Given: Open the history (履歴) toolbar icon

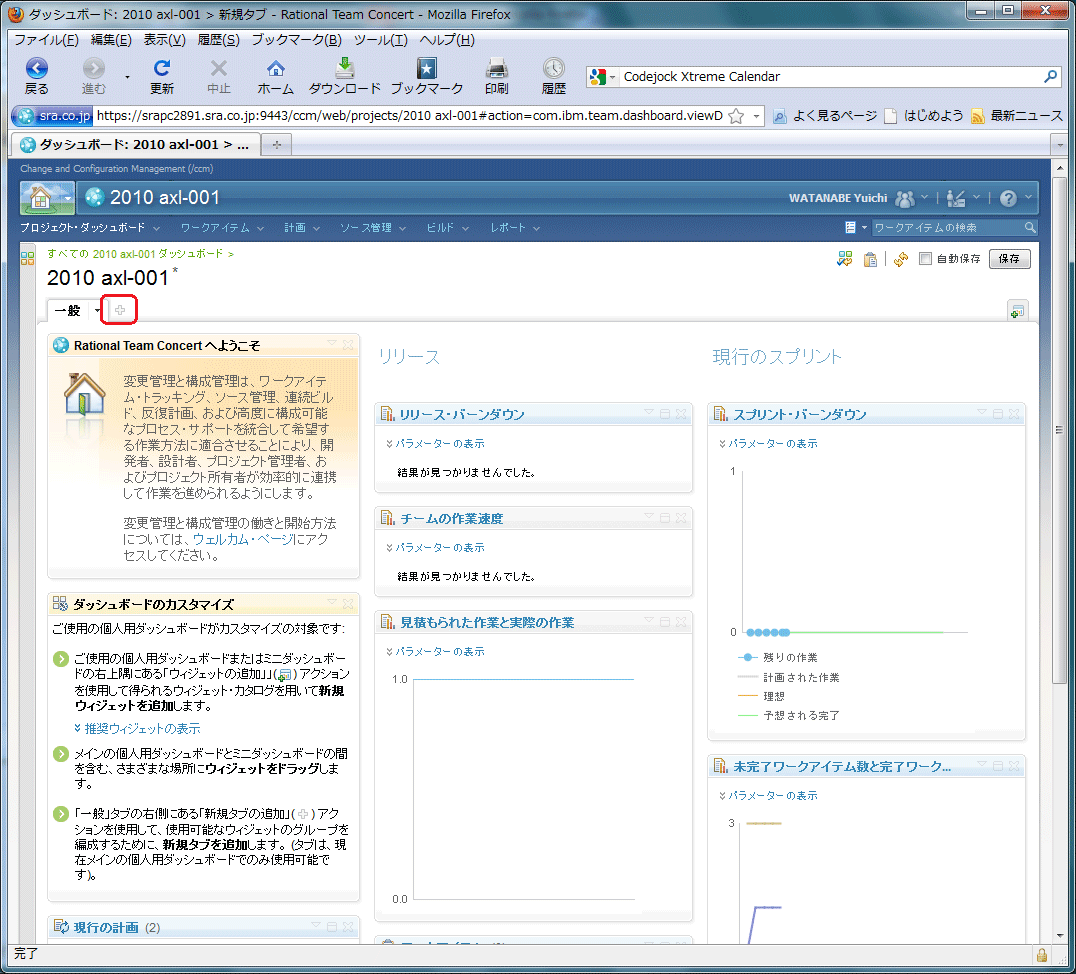Looking at the screenshot, I should point(554,68).
